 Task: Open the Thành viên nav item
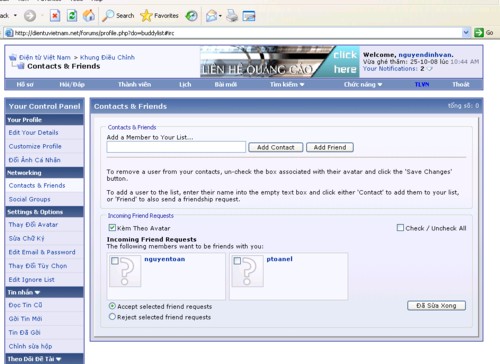click(x=134, y=85)
